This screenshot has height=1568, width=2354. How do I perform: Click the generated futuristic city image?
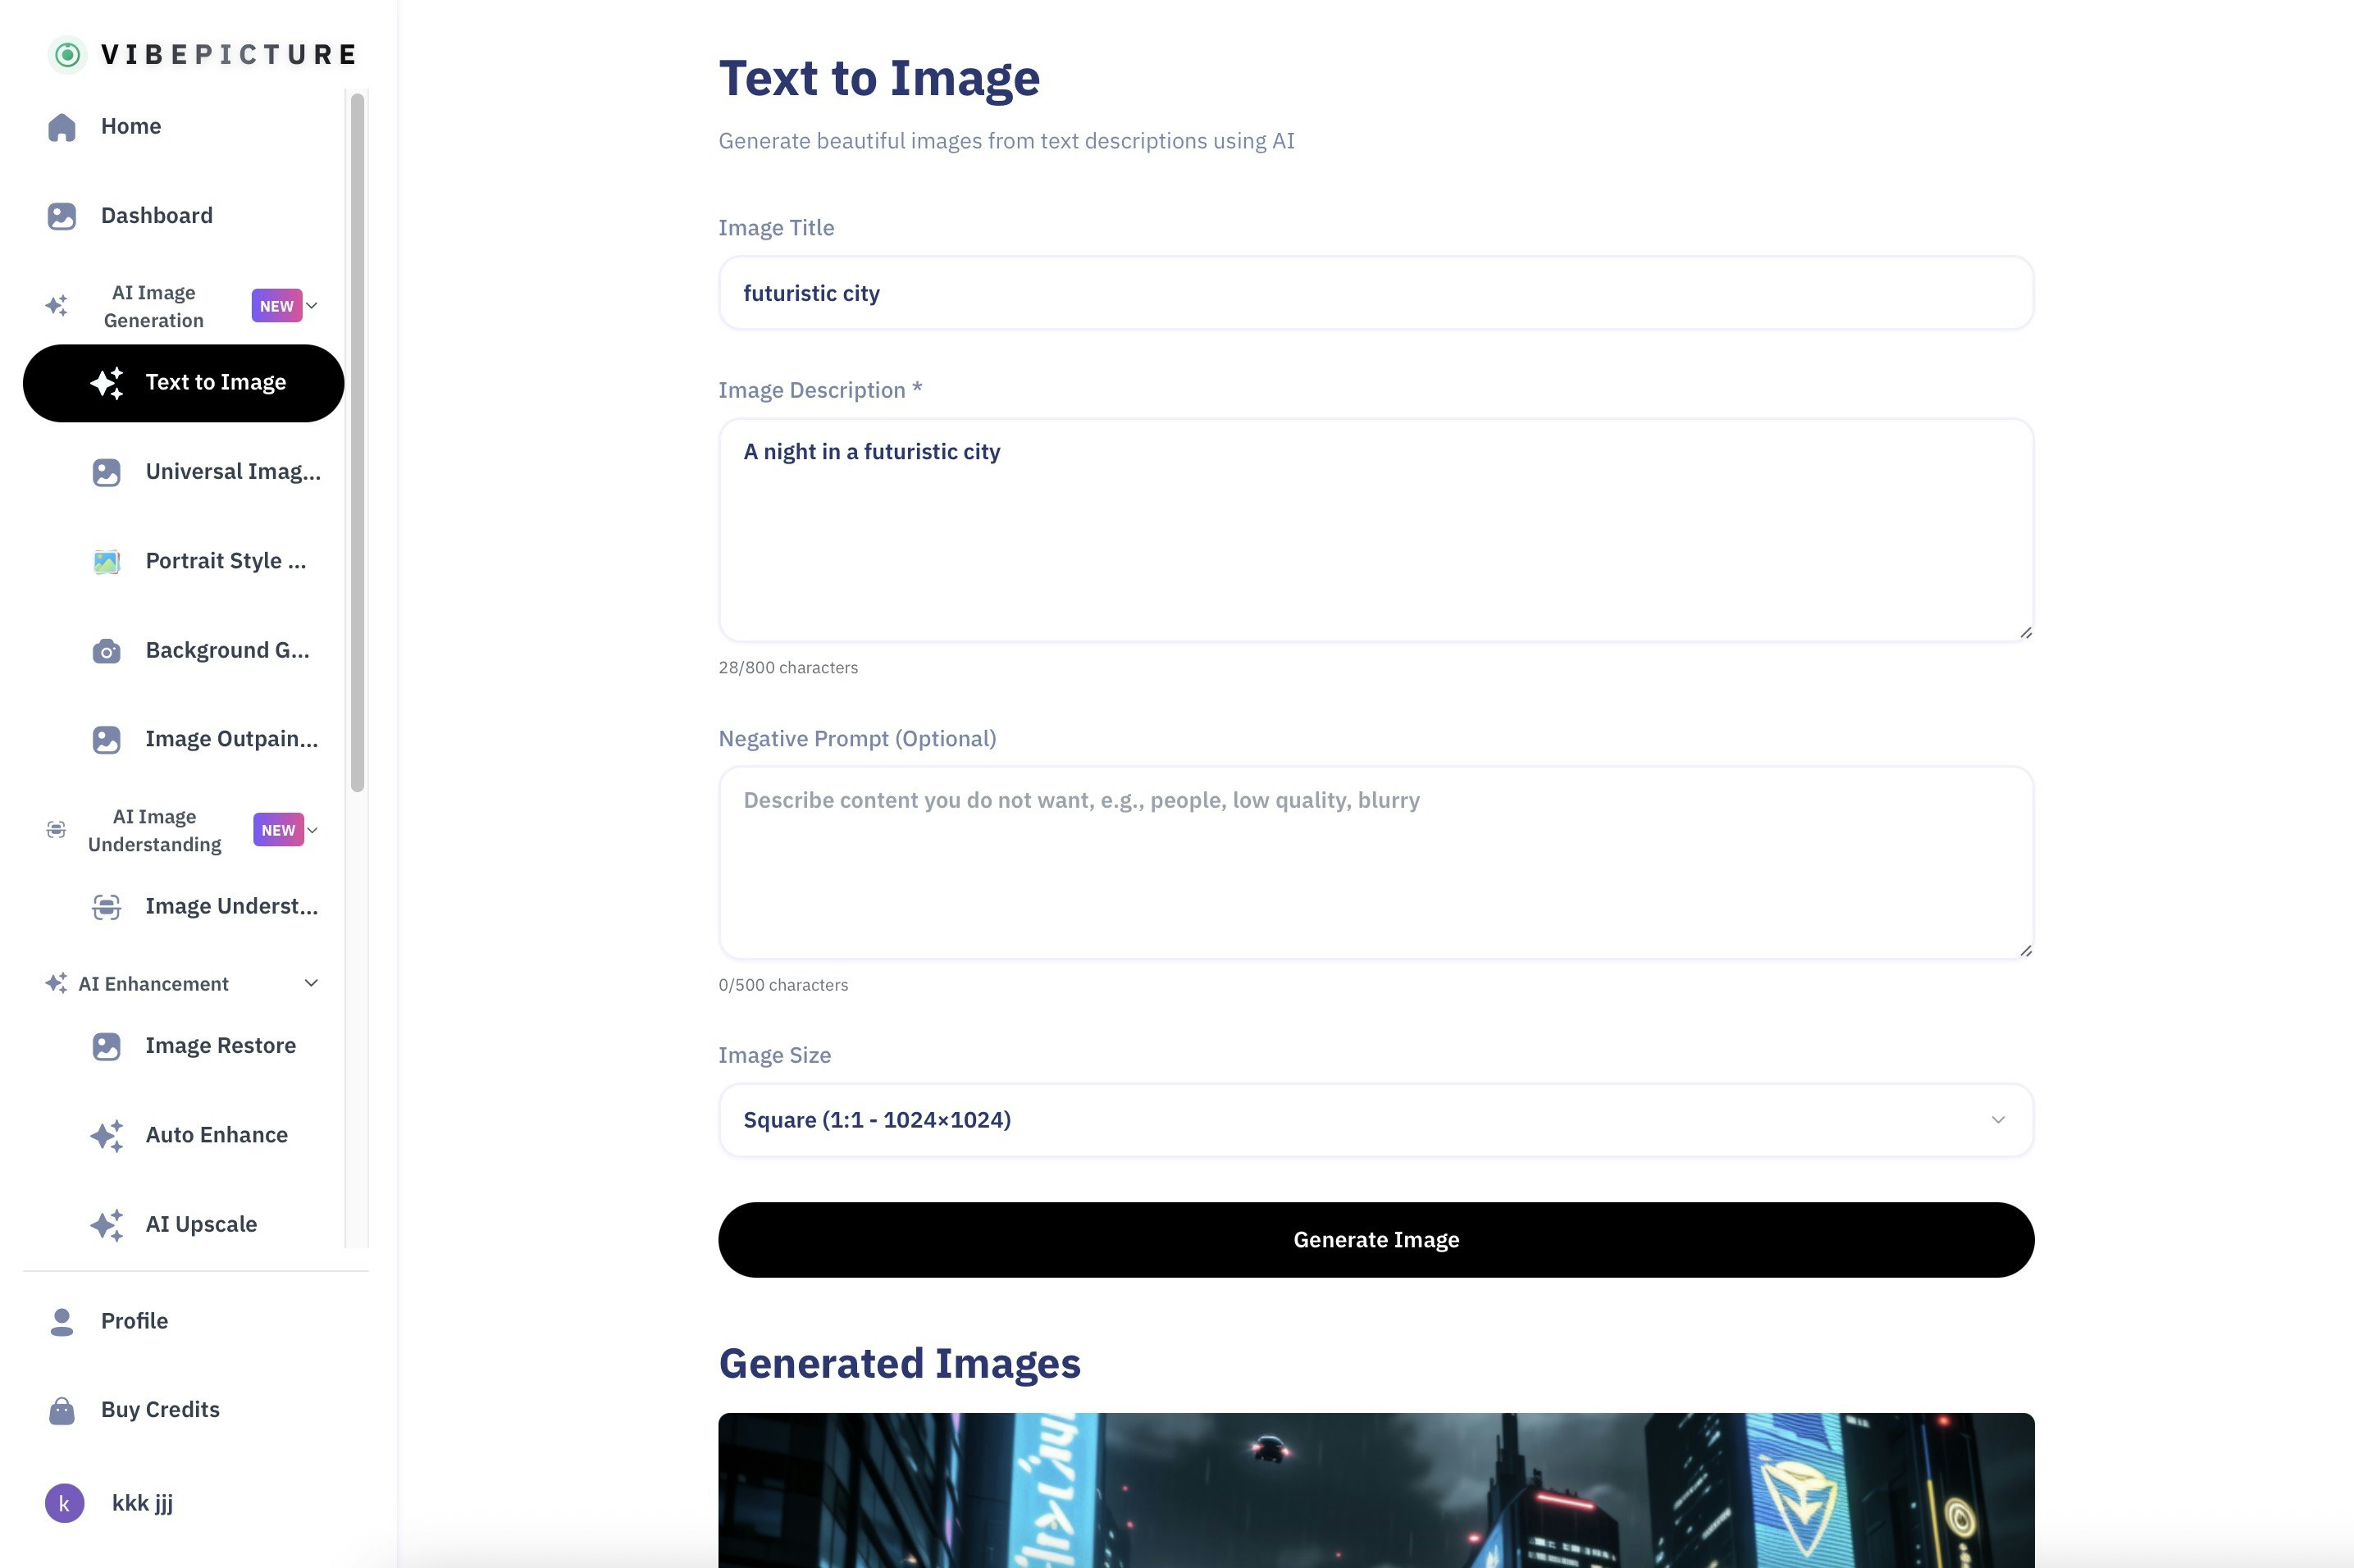pos(1375,1490)
